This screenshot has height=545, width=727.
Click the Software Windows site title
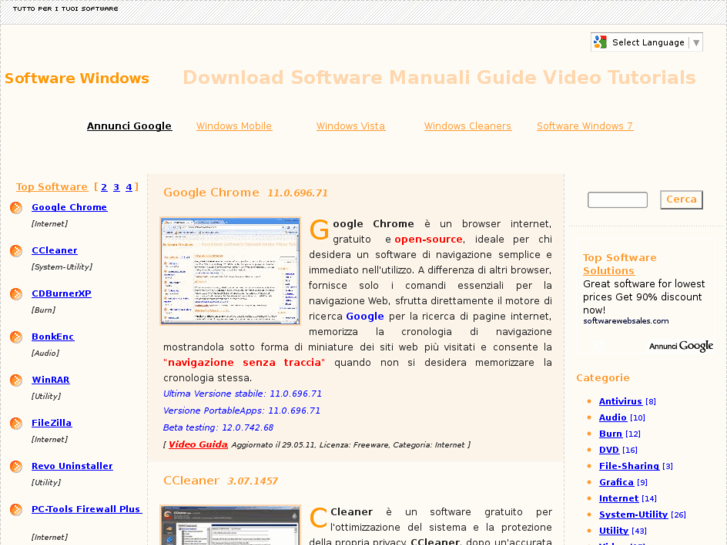click(77, 78)
